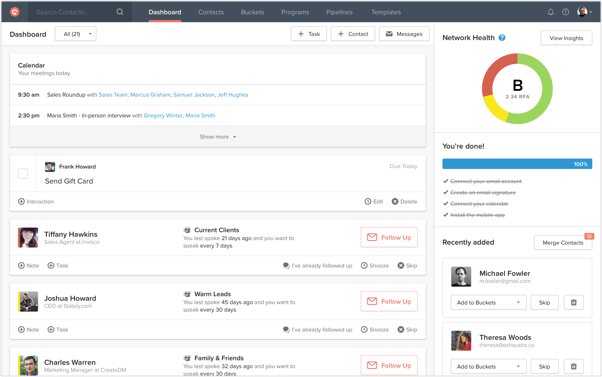The width and height of the screenshot is (602, 377).
Task: Open Add to Buckets for Michael Fowler
Action: pos(488,303)
